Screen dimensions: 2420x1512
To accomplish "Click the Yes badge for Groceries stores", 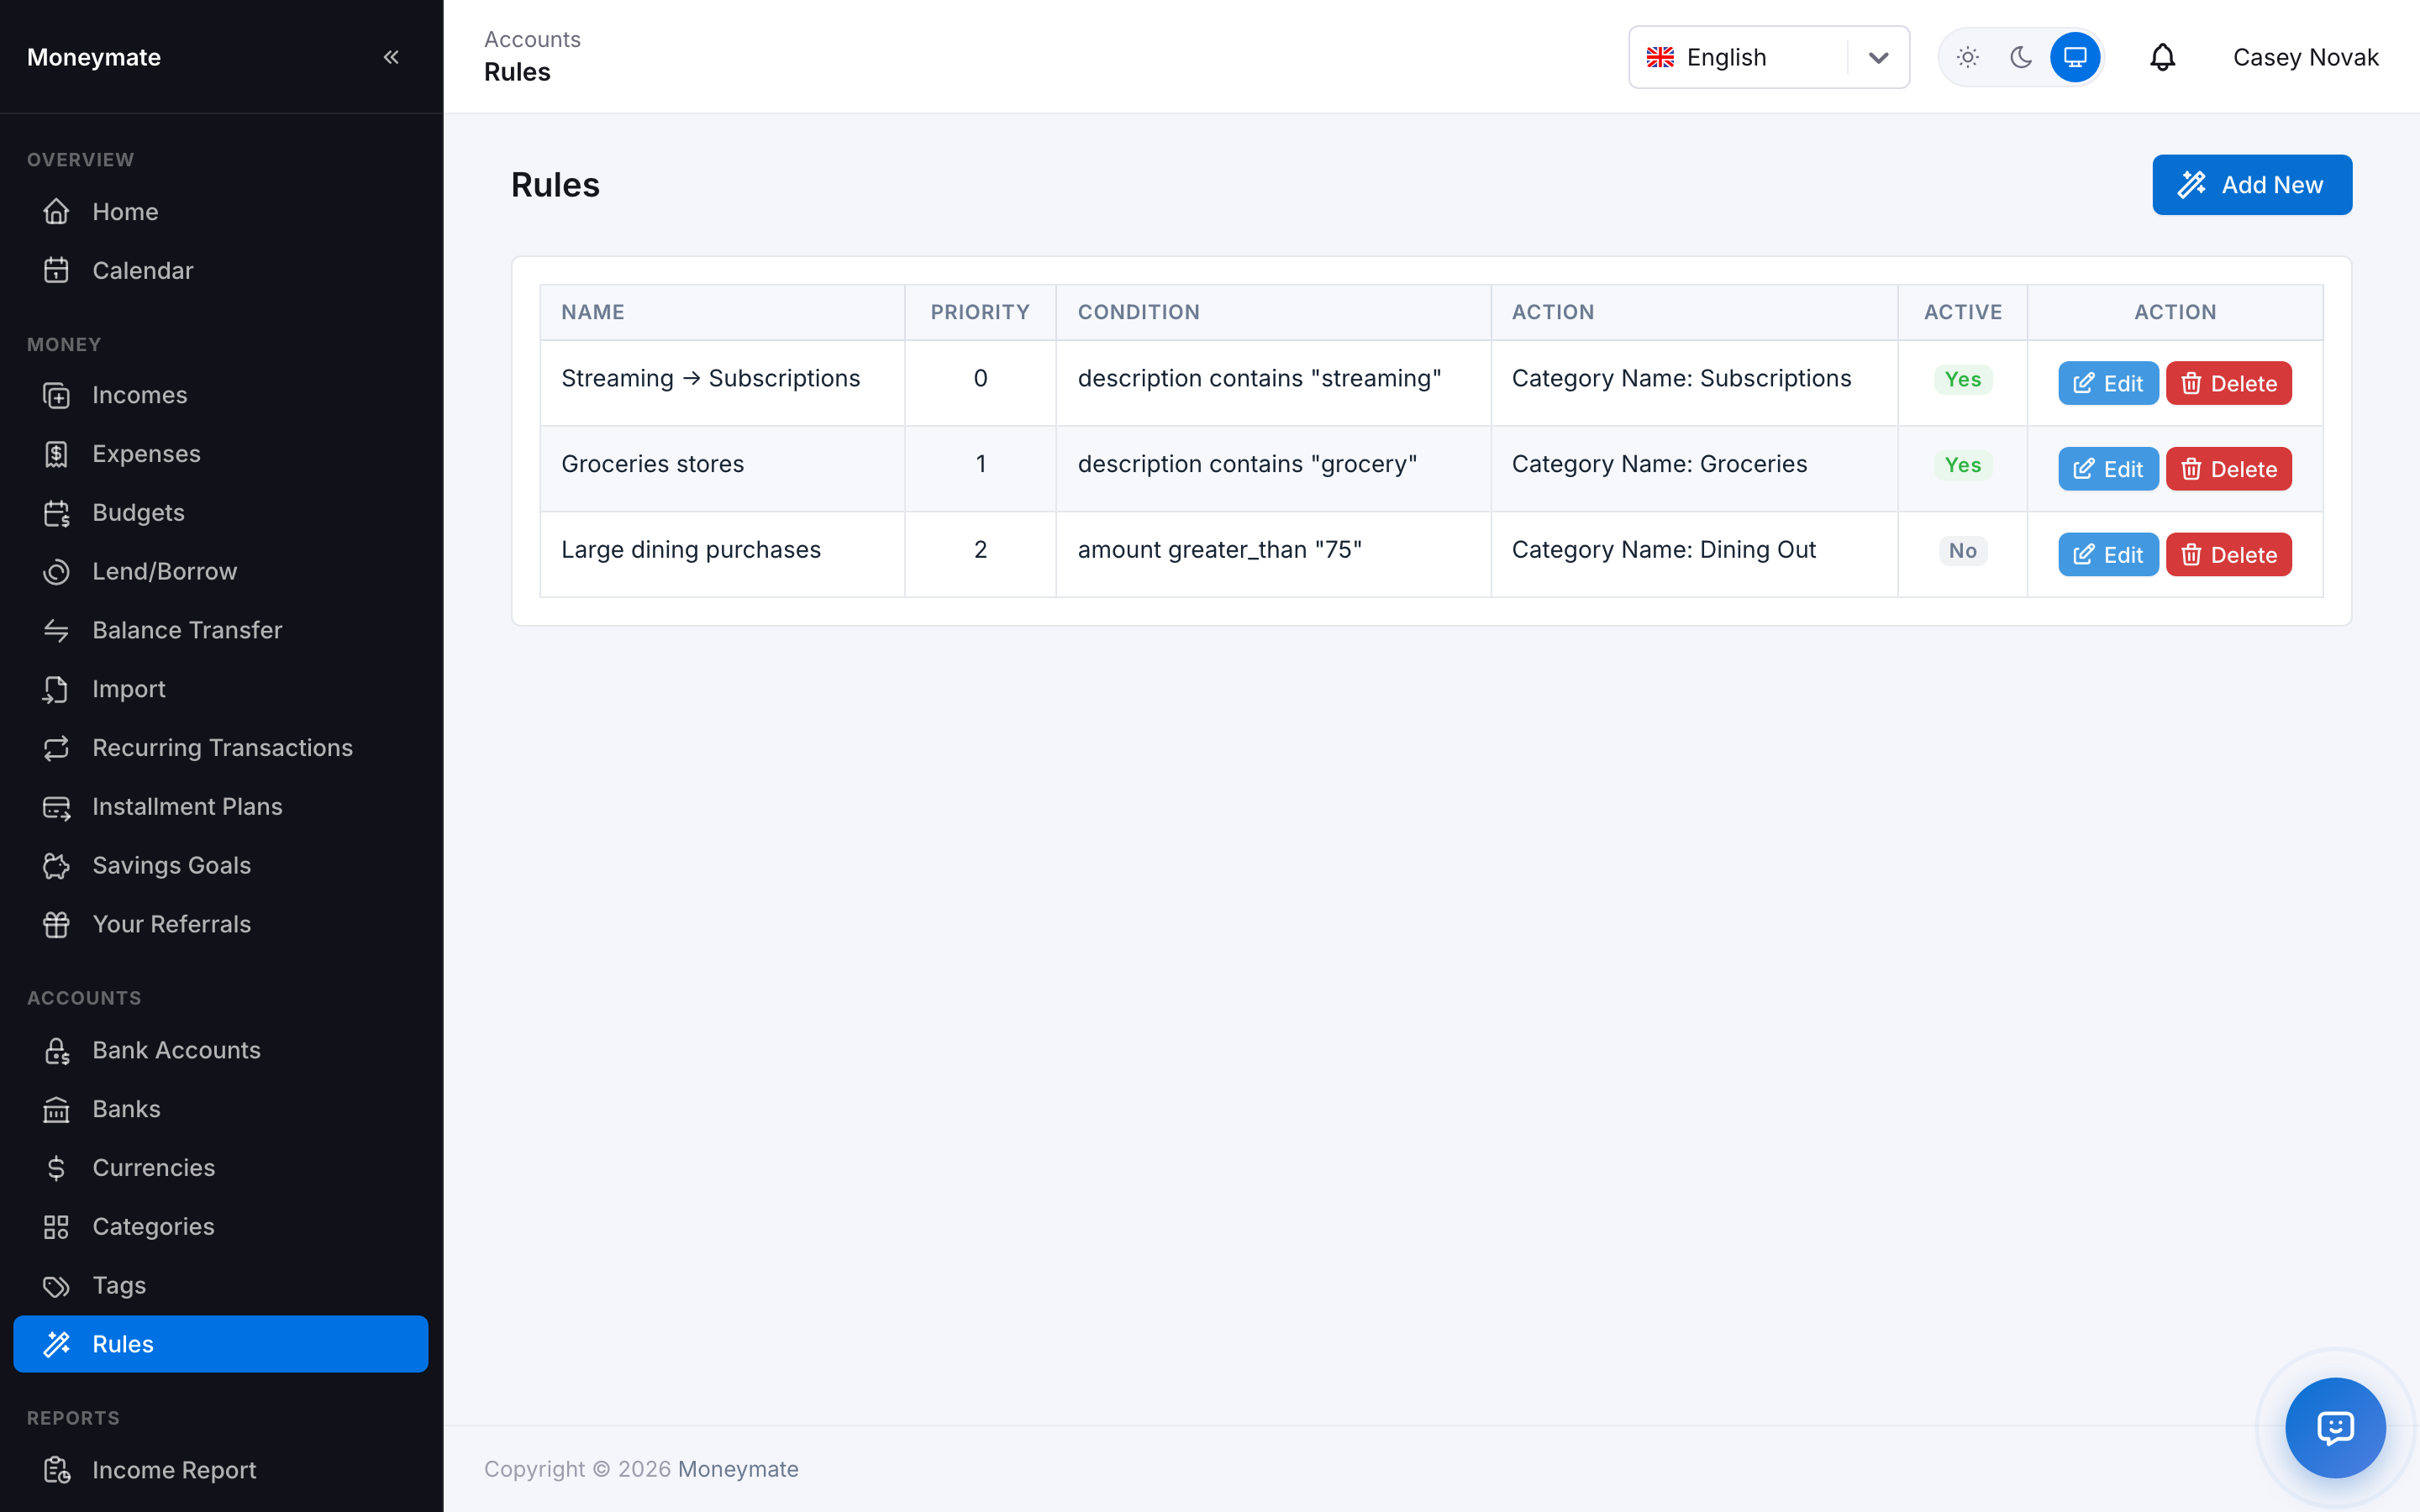I will (x=1962, y=465).
